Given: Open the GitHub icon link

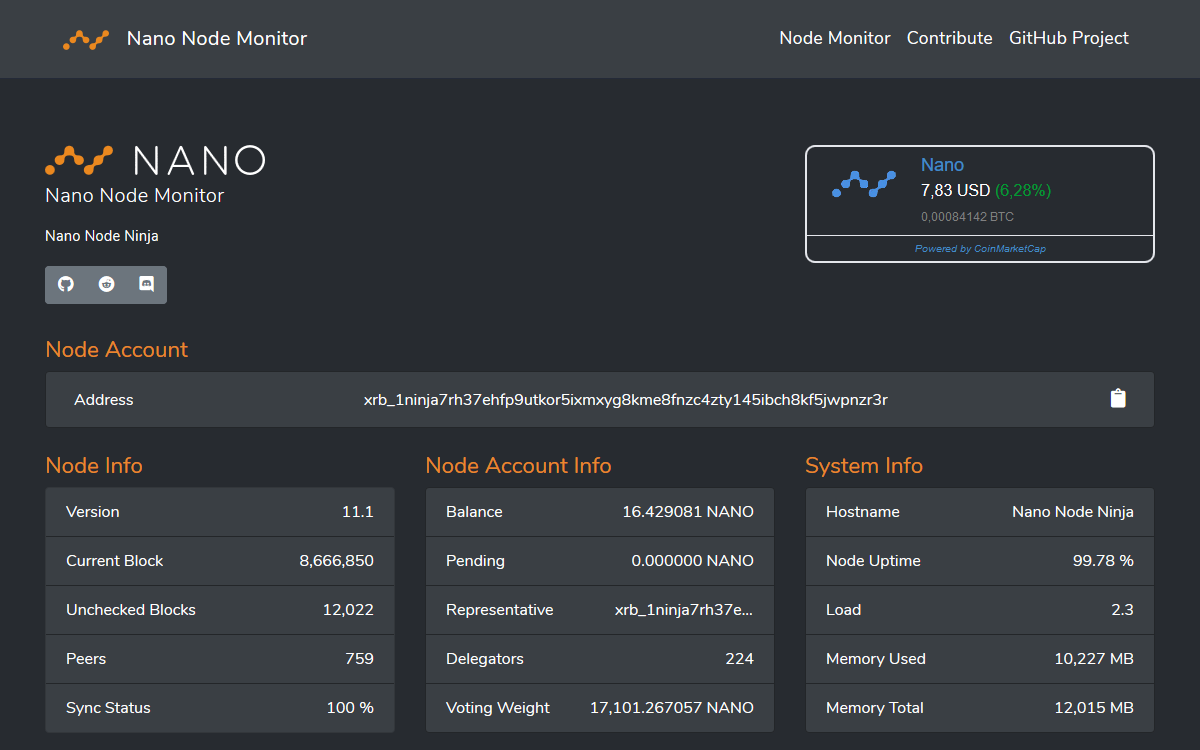Looking at the screenshot, I should click(66, 284).
